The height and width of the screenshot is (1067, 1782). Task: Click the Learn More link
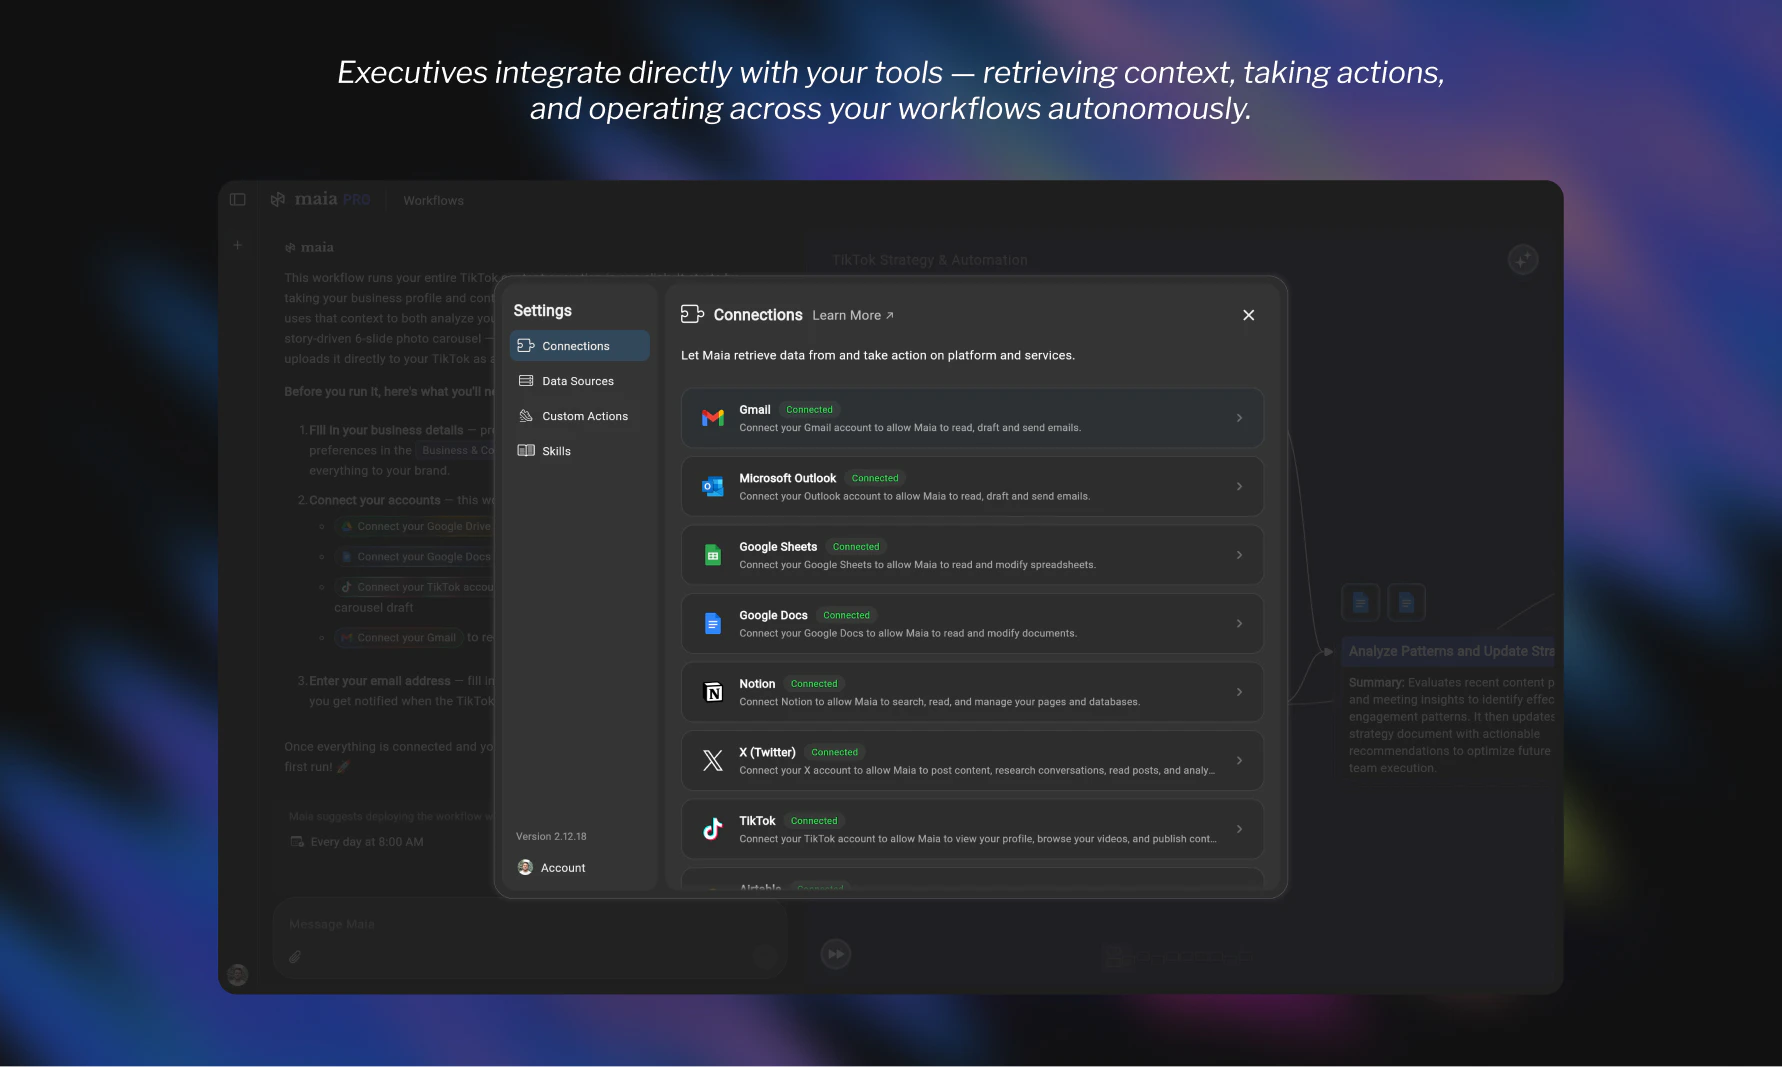[x=853, y=315]
